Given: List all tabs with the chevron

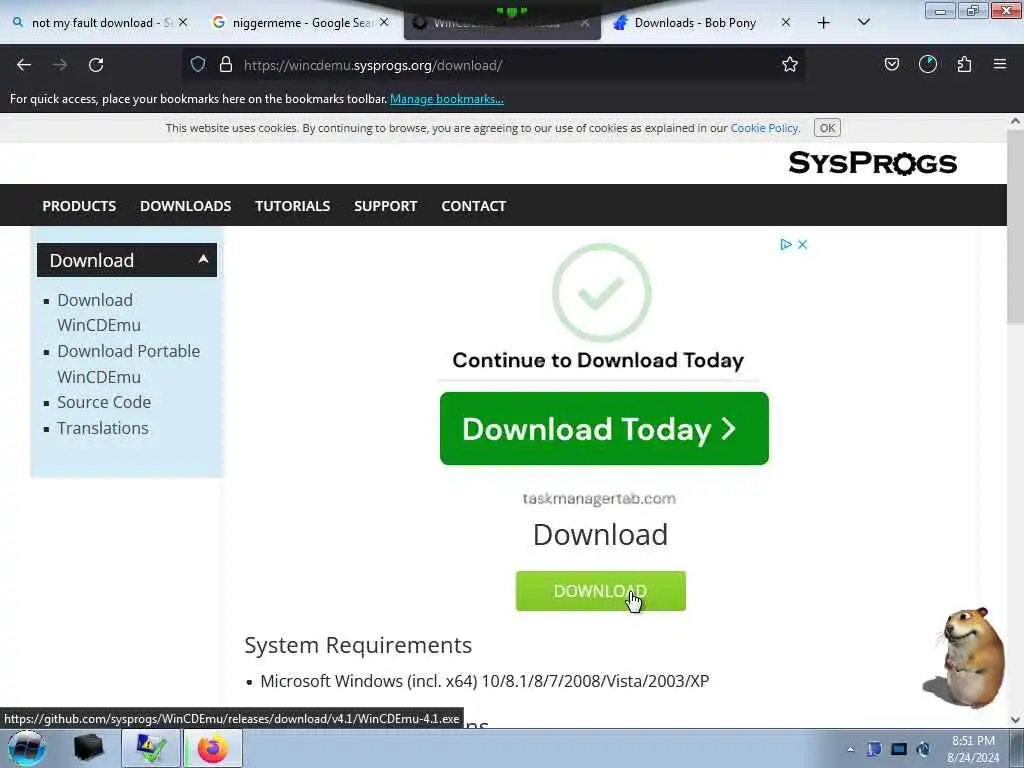Looking at the screenshot, I should (863, 23).
